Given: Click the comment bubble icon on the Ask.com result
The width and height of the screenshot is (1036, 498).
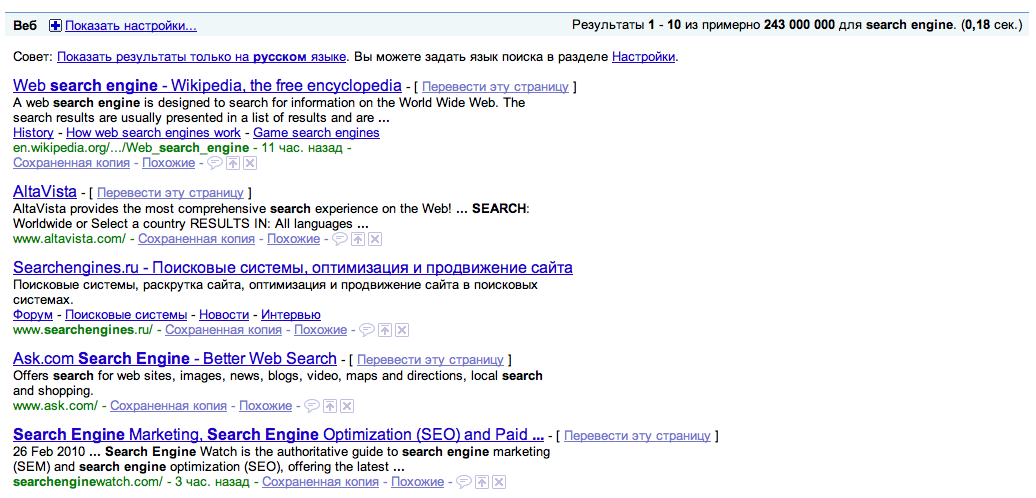Looking at the screenshot, I should click(x=312, y=406).
